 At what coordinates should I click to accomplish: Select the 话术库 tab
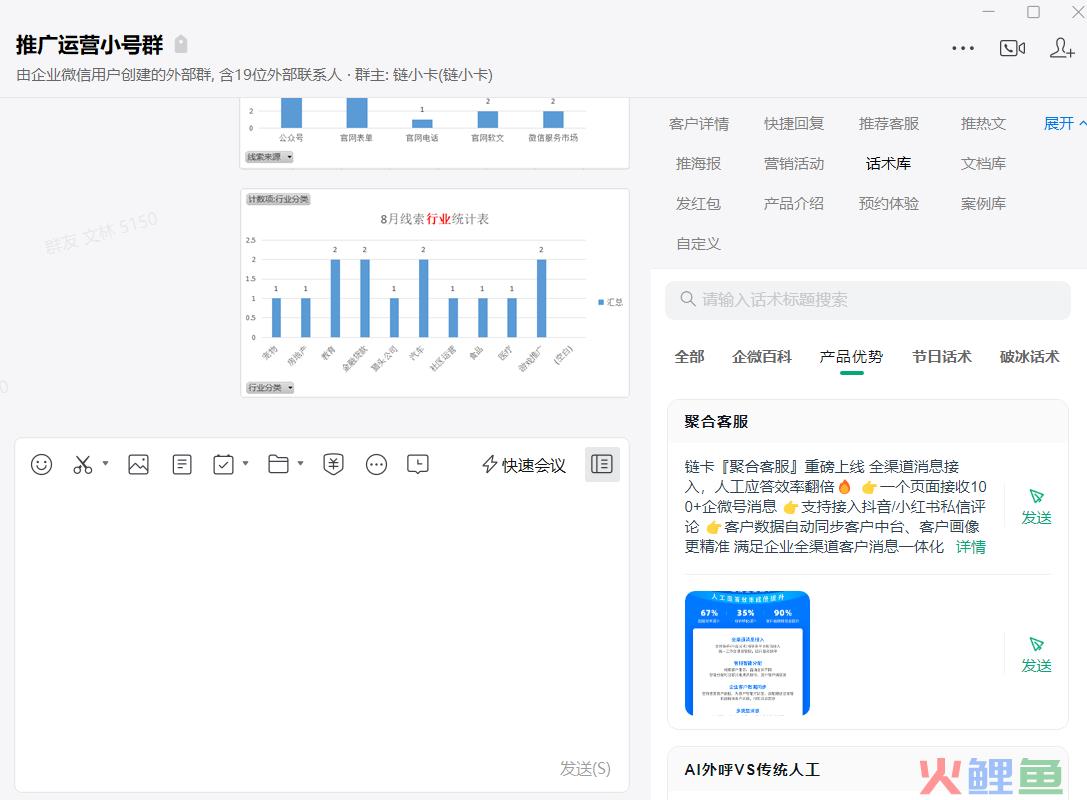[888, 164]
